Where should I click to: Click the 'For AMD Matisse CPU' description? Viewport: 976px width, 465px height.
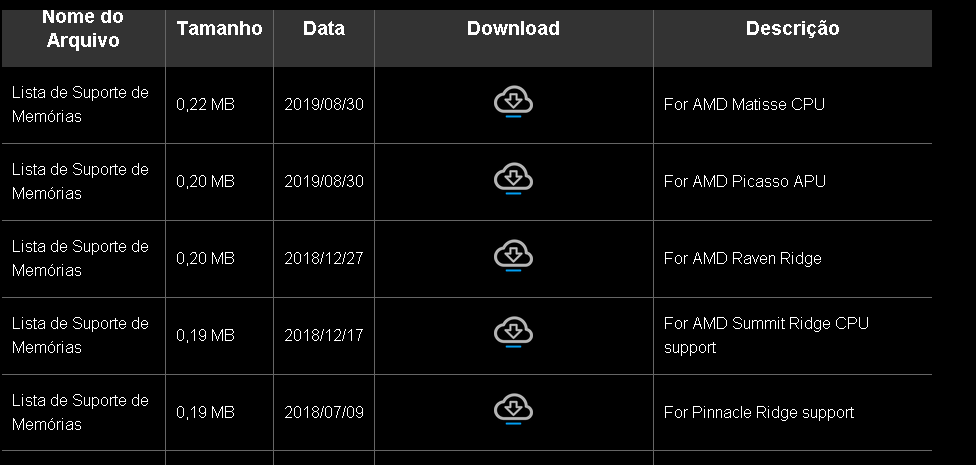744,105
